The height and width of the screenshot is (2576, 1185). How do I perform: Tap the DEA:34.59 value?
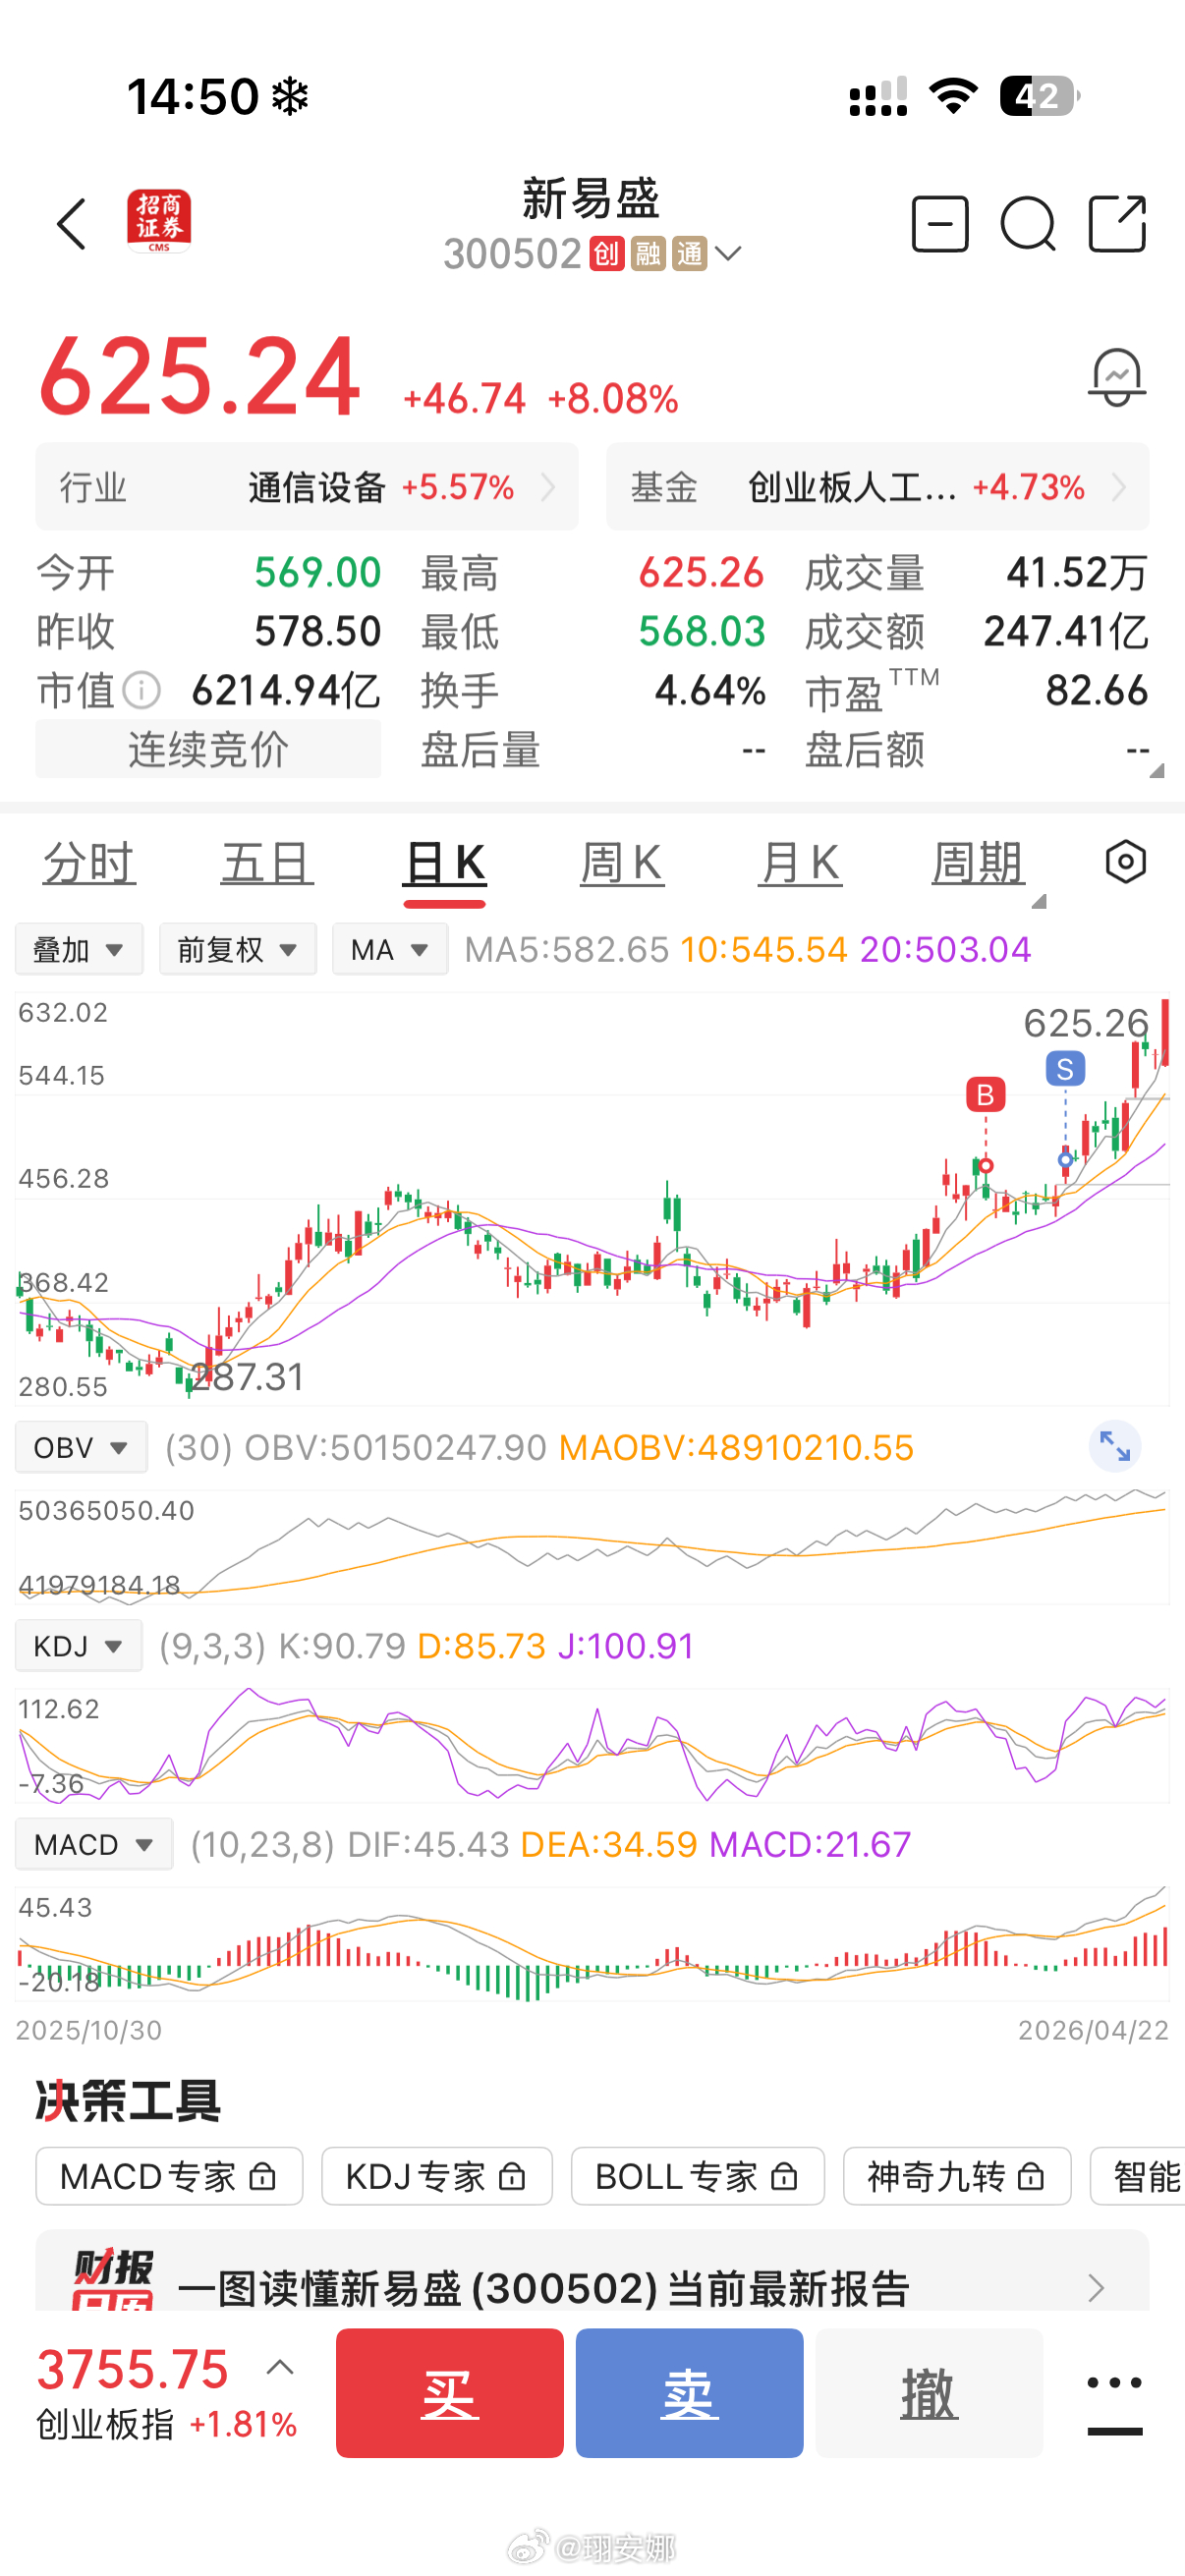pos(609,1844)
